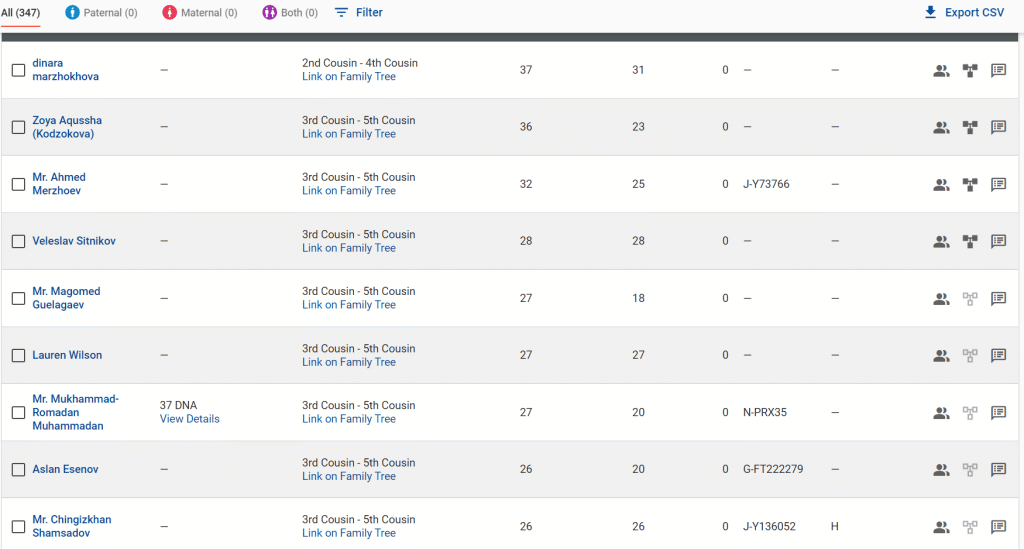1024x549 pixels.
Task: Select the Both (0) matches tab
Action: [290, 13]
